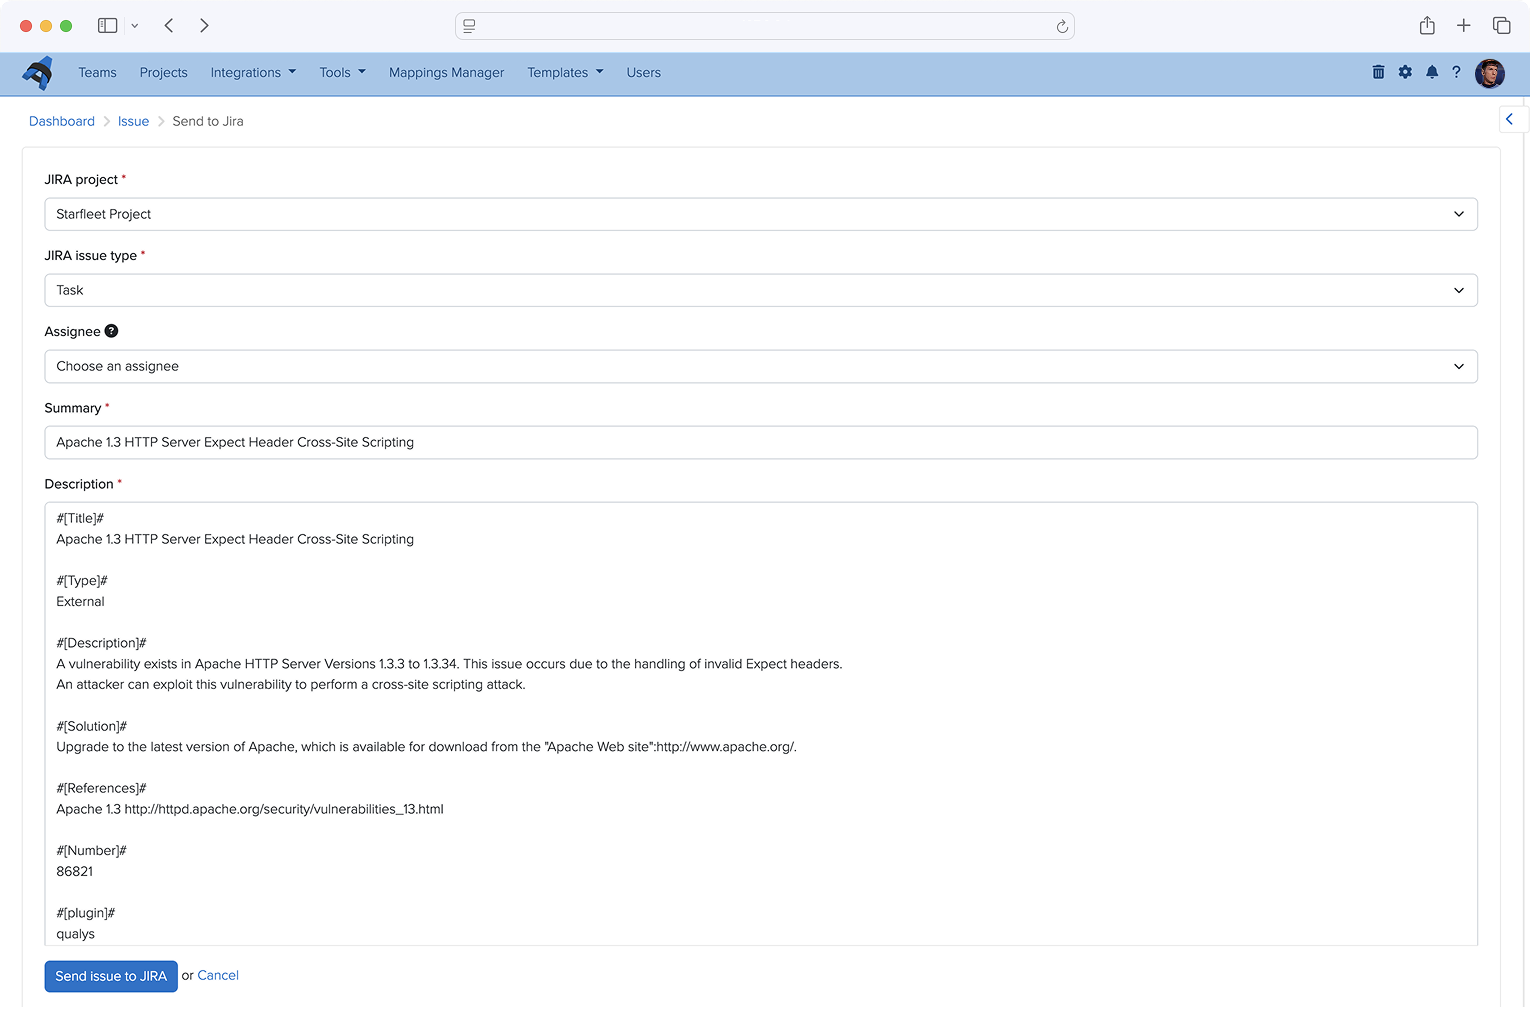Open help using the question mark icon
The height and width of the screenshot is (1009, 1531).
1457,72
